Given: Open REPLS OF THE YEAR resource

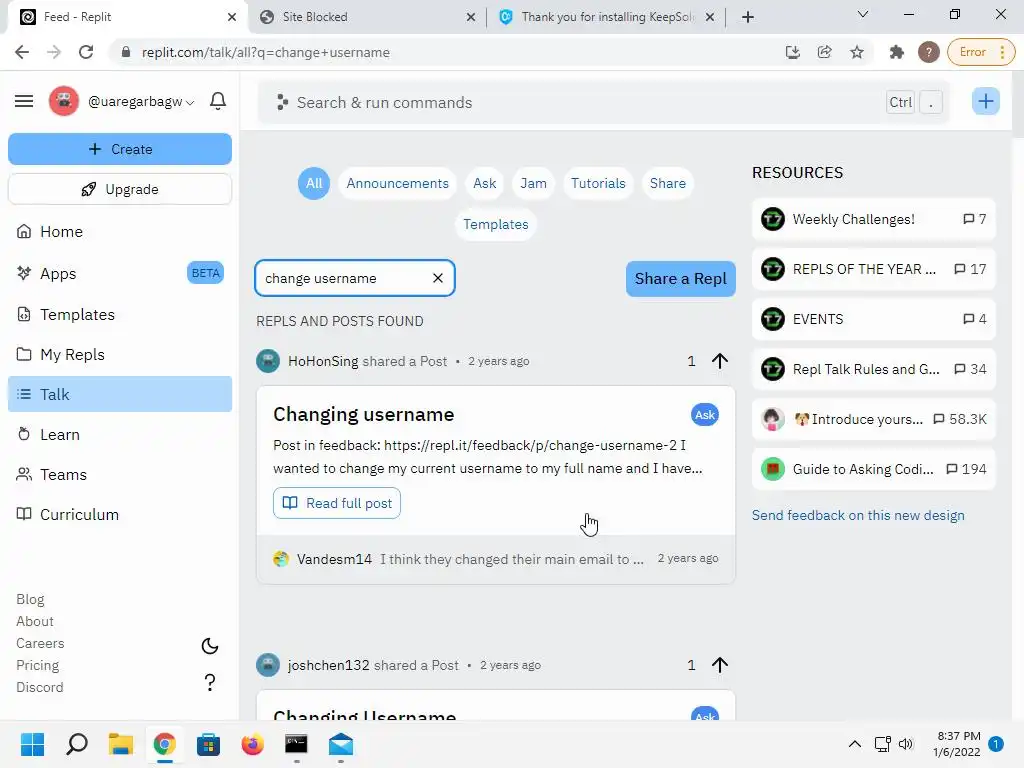Looking at the screenshot, I should (x=874, y=269).
